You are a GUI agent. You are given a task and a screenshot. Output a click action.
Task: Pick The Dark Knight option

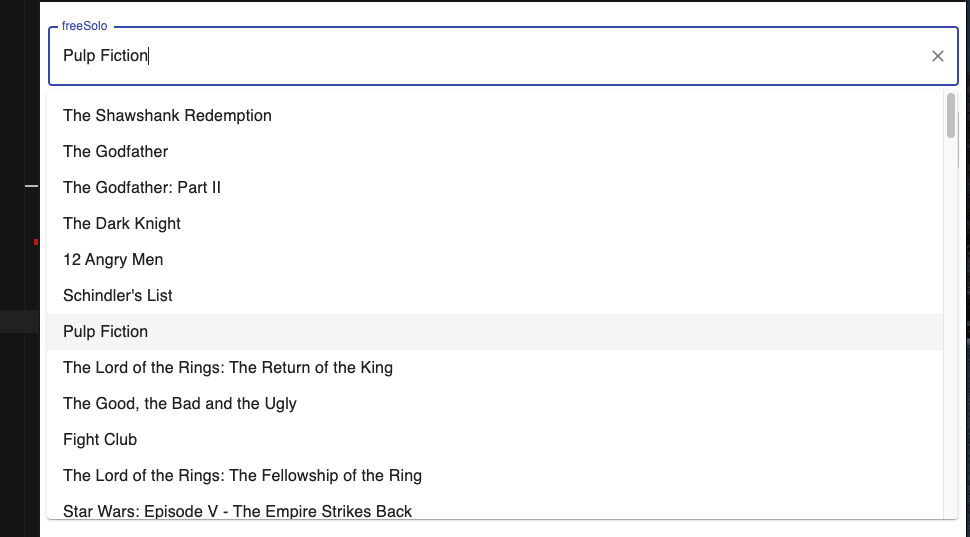tap(122, 224)
